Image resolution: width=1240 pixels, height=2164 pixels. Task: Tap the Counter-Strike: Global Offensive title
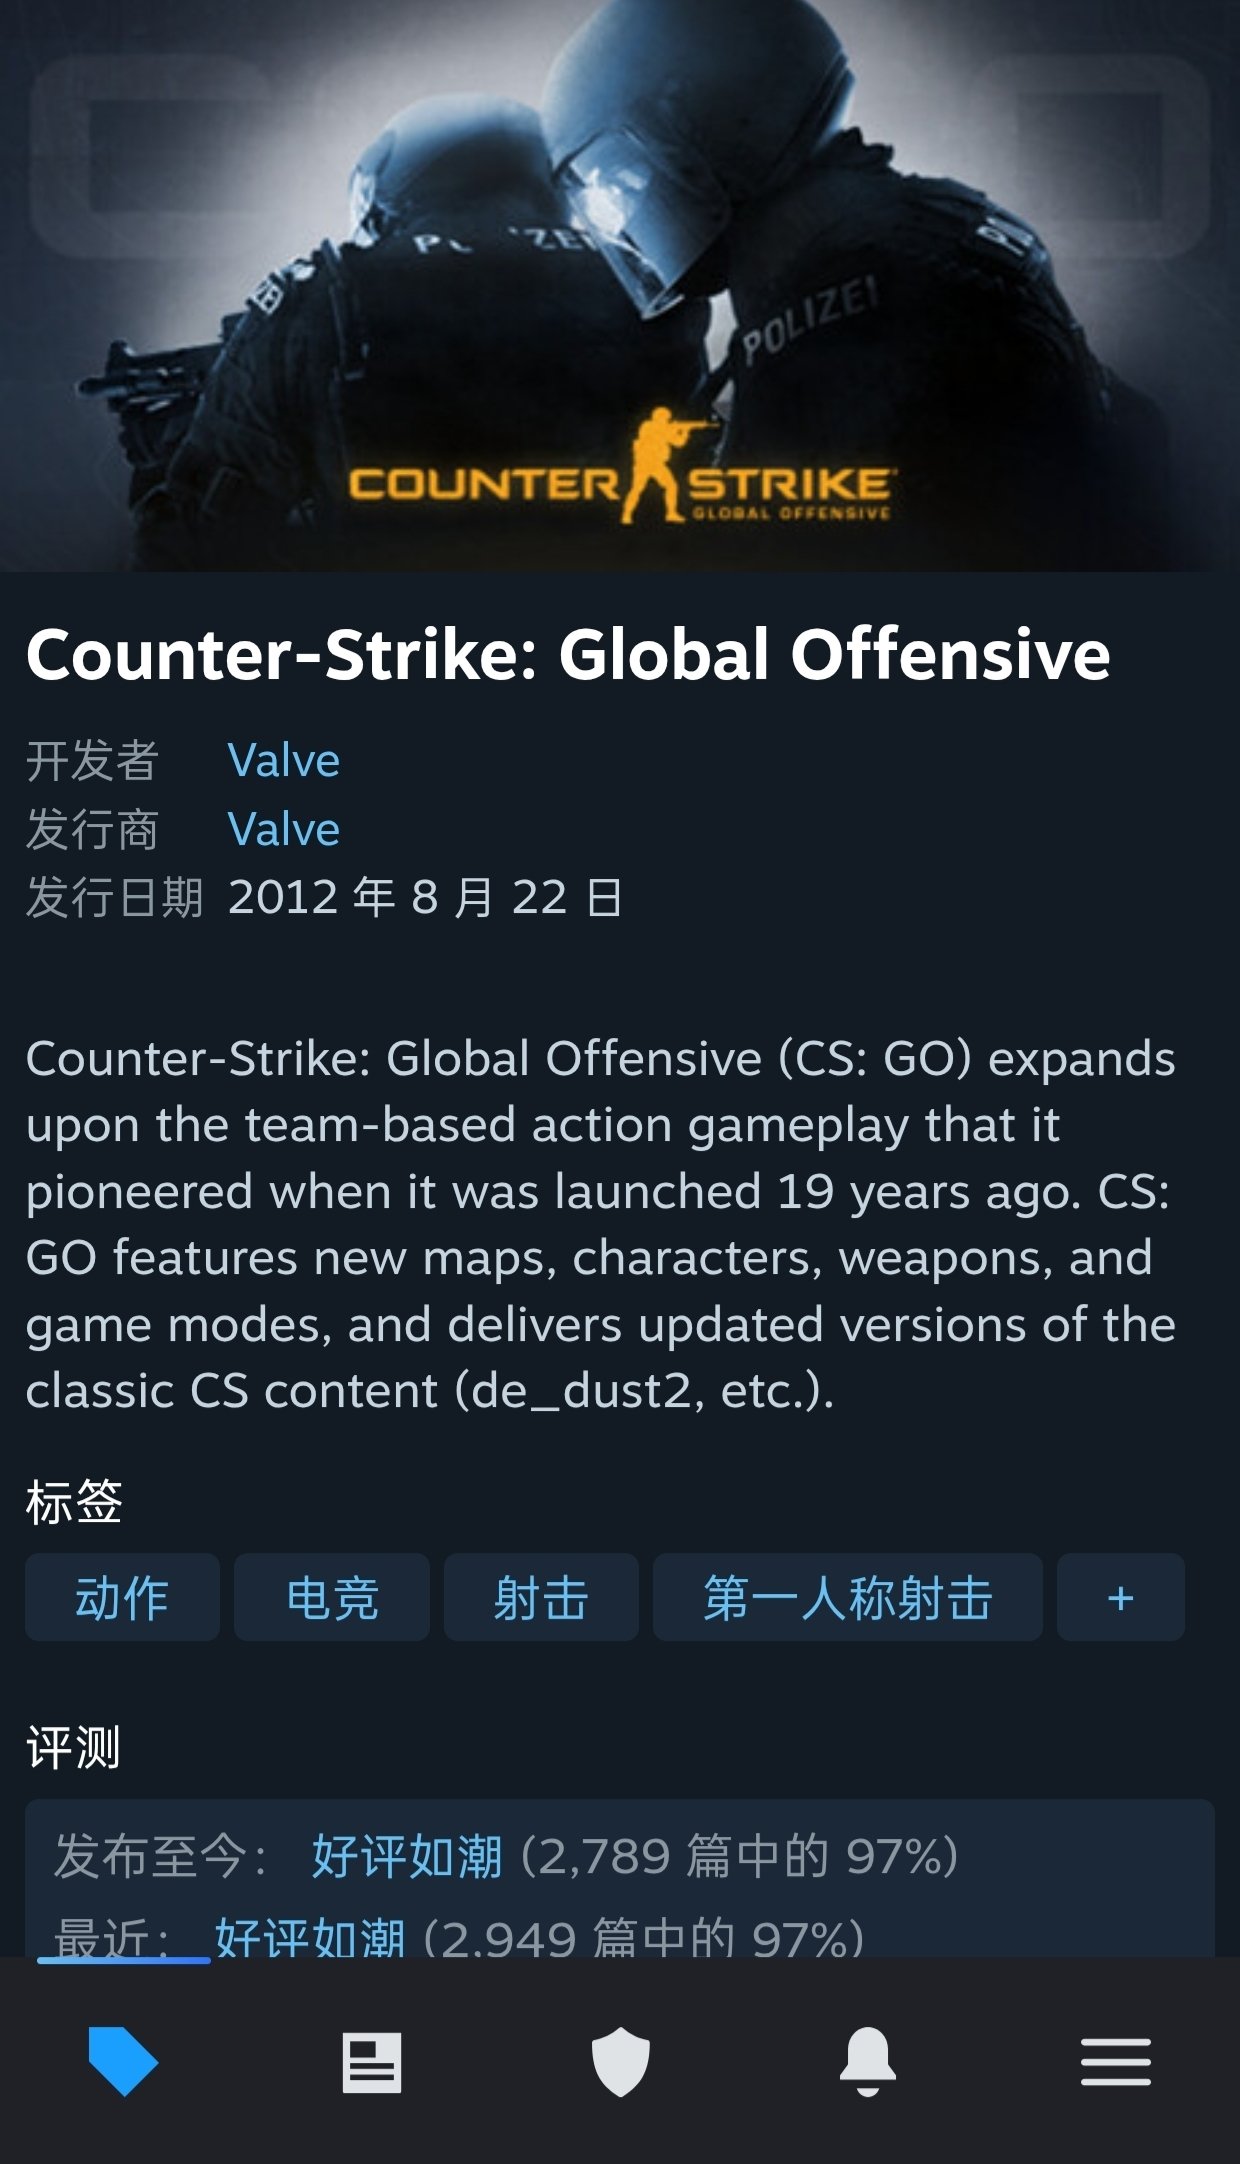tap(568, 655)
